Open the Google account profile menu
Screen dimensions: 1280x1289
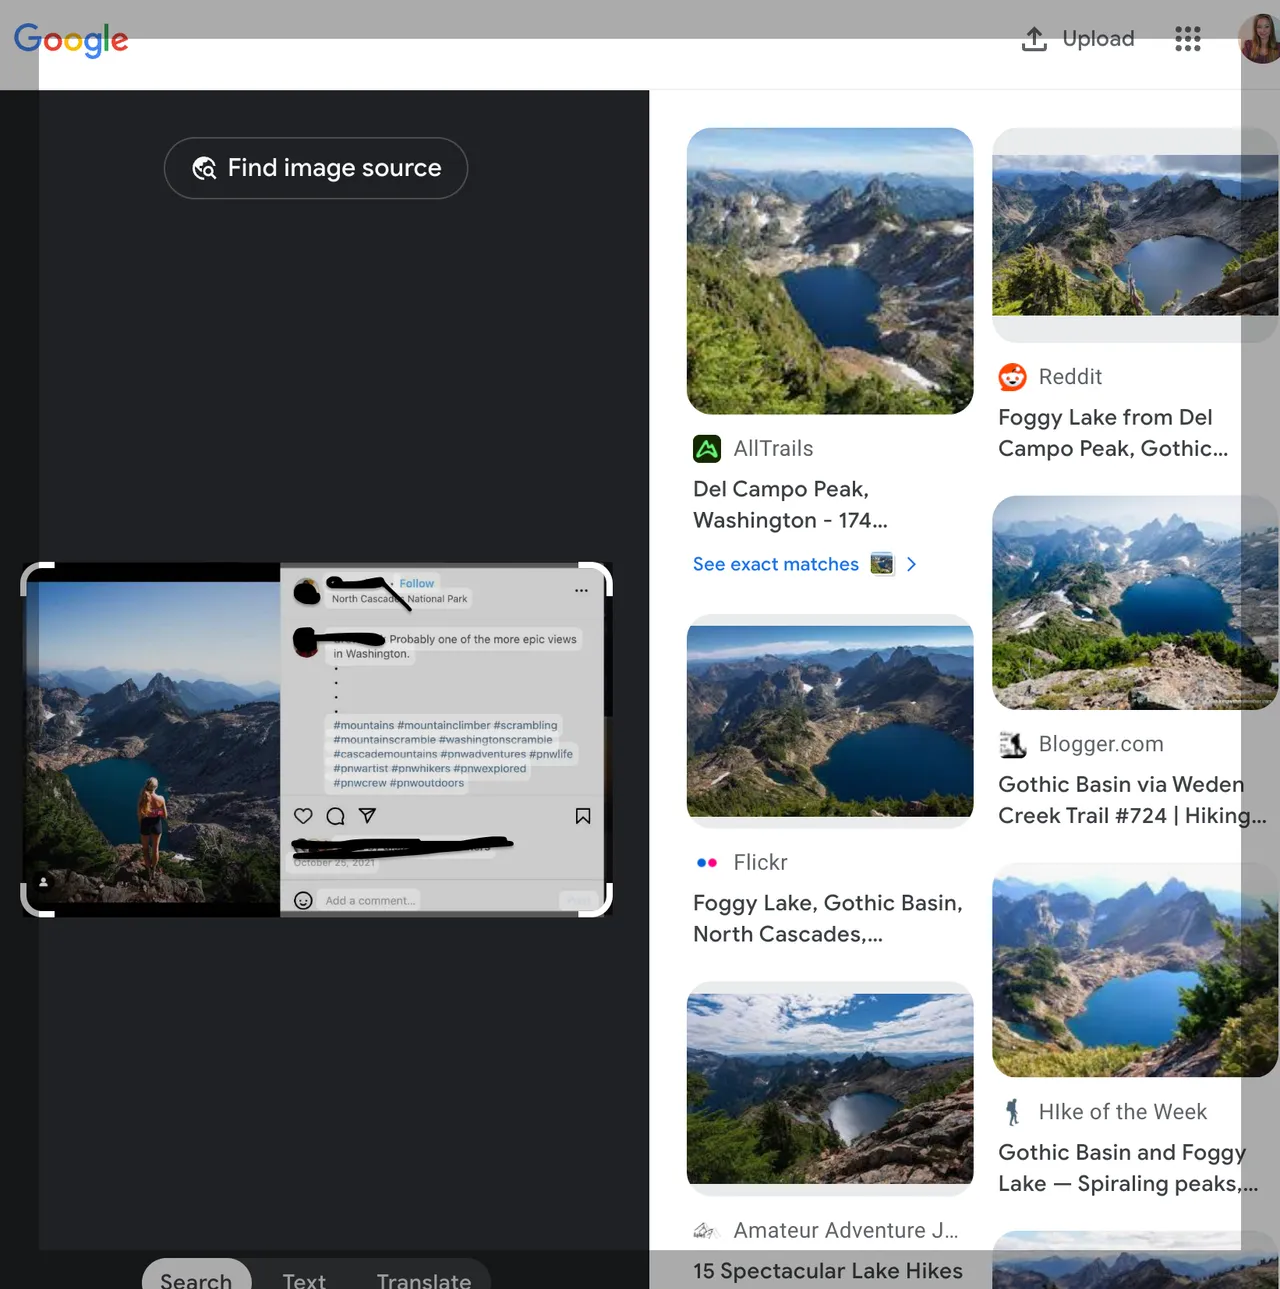1258,40
